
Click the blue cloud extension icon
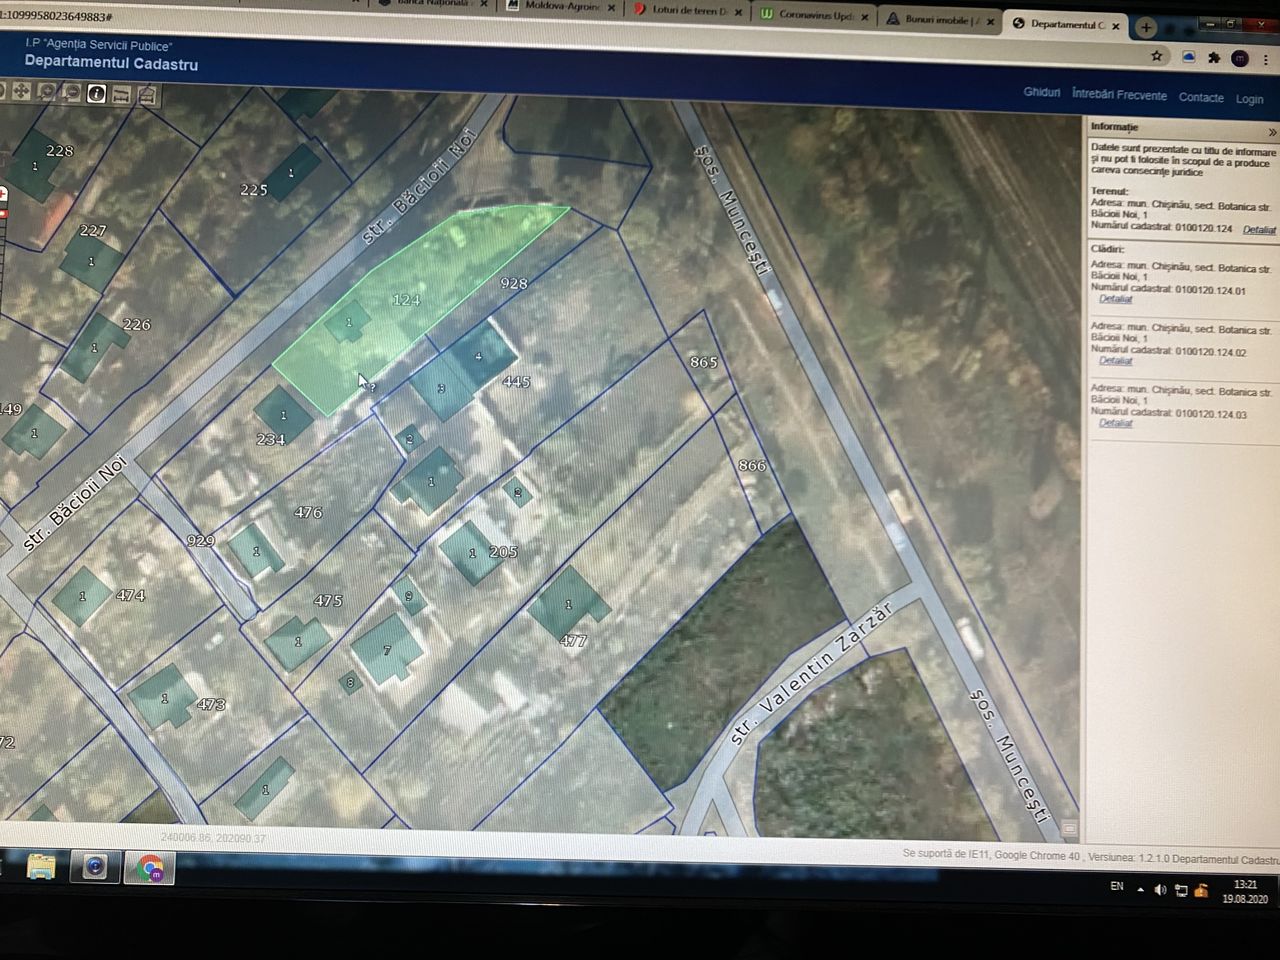[1189, 57]
